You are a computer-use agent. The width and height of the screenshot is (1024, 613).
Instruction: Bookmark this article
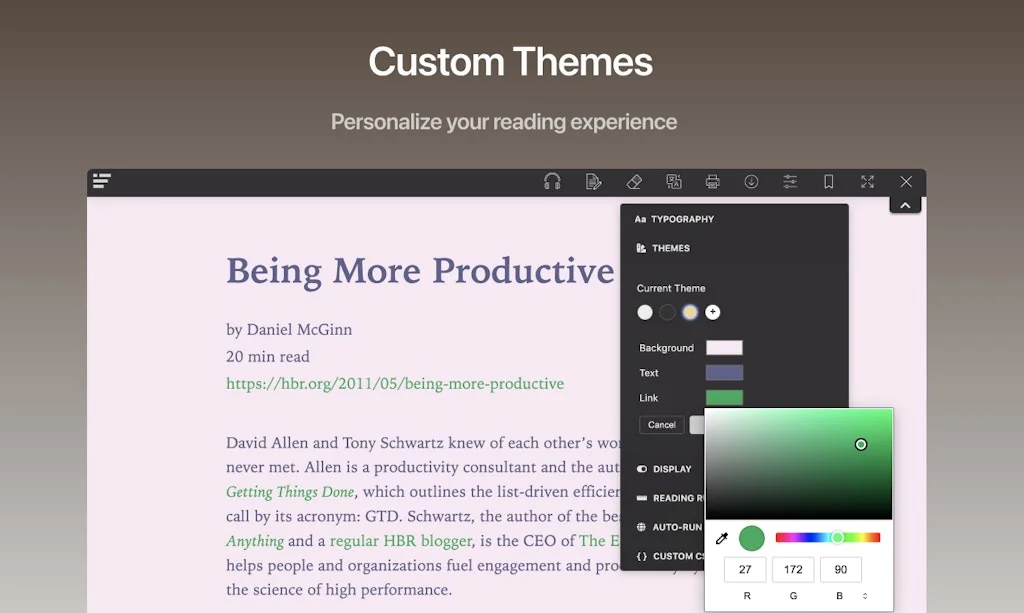pos(828,181)
